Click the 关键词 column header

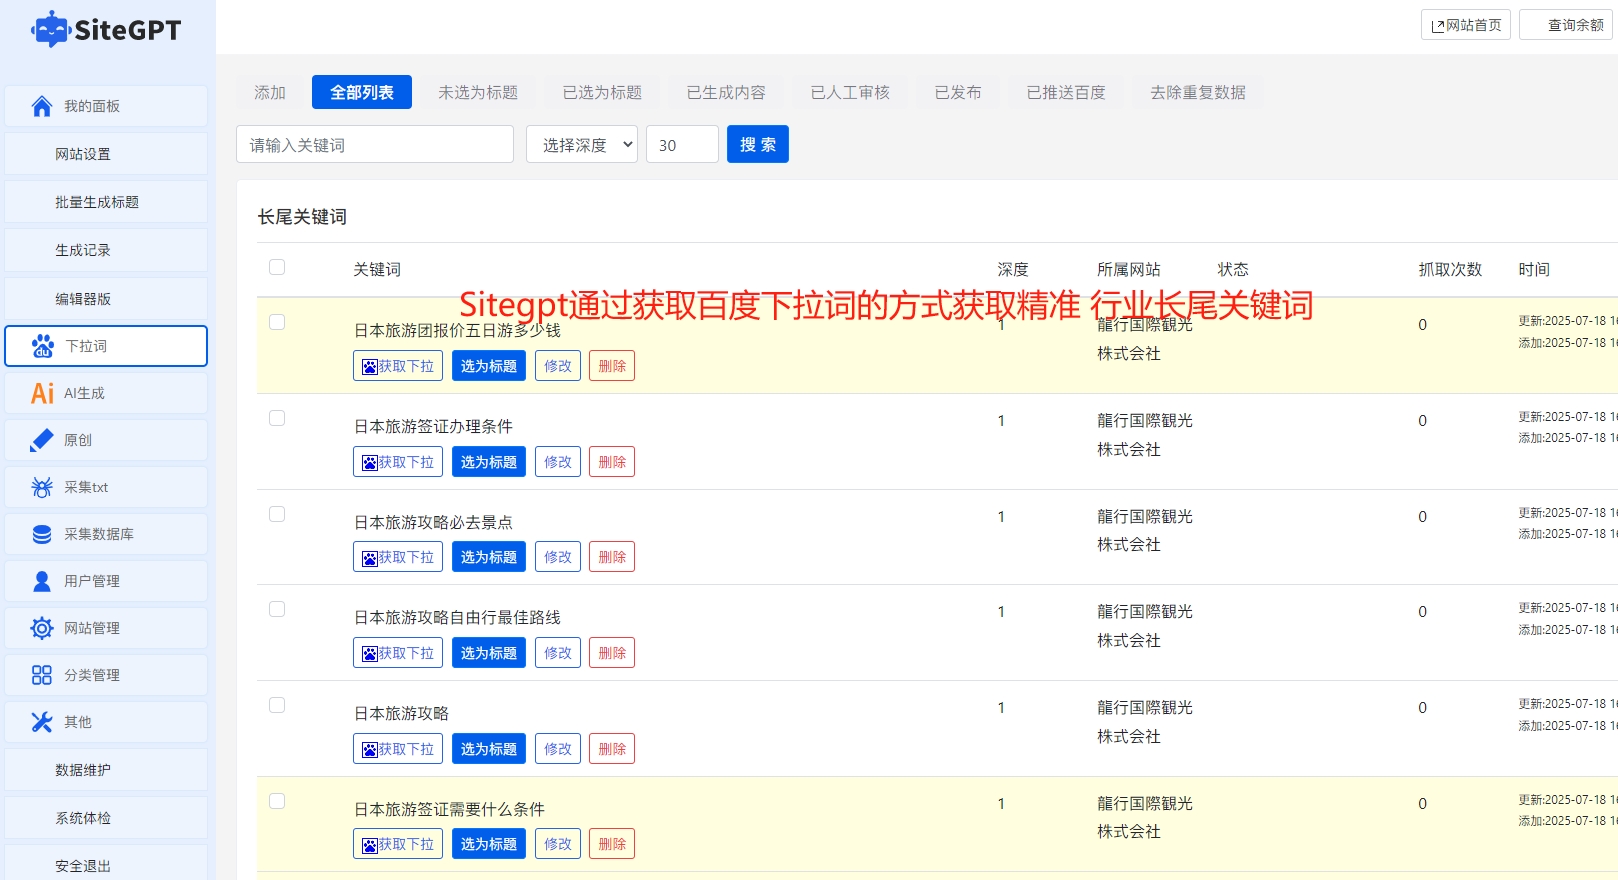tap(377, 269)
